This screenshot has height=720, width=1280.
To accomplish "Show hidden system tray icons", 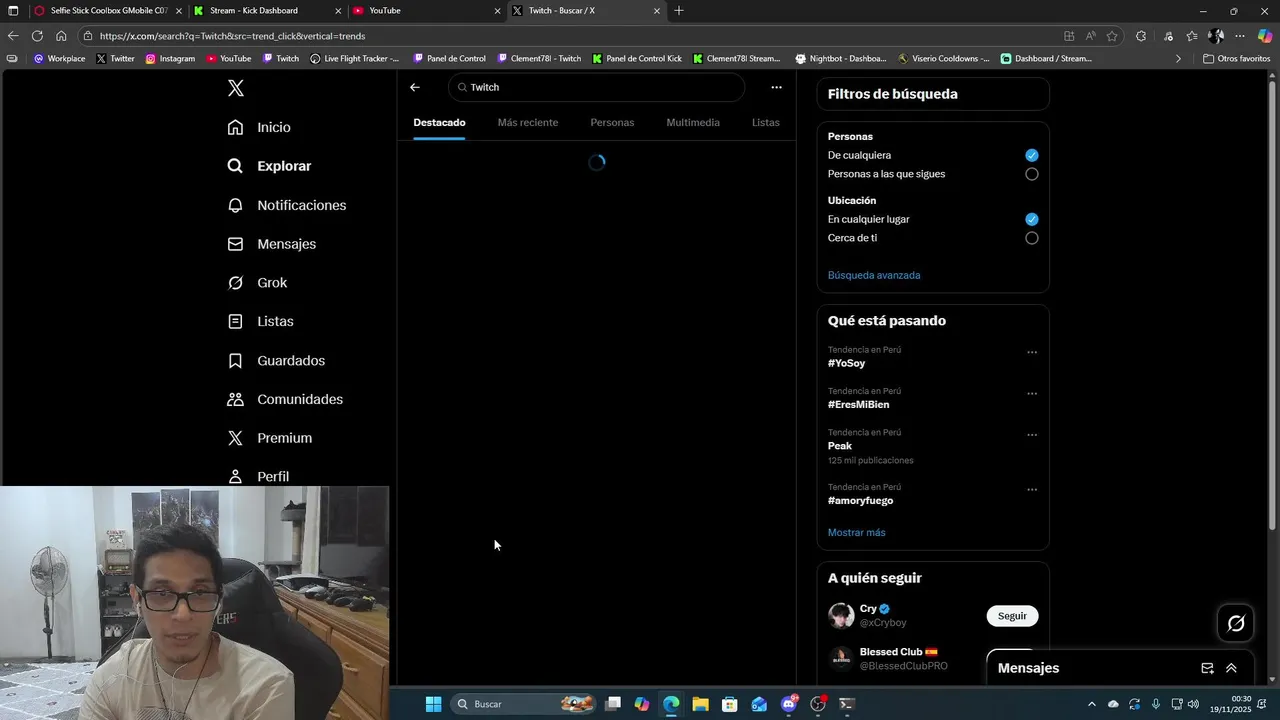I will [x=1092, y=704].
